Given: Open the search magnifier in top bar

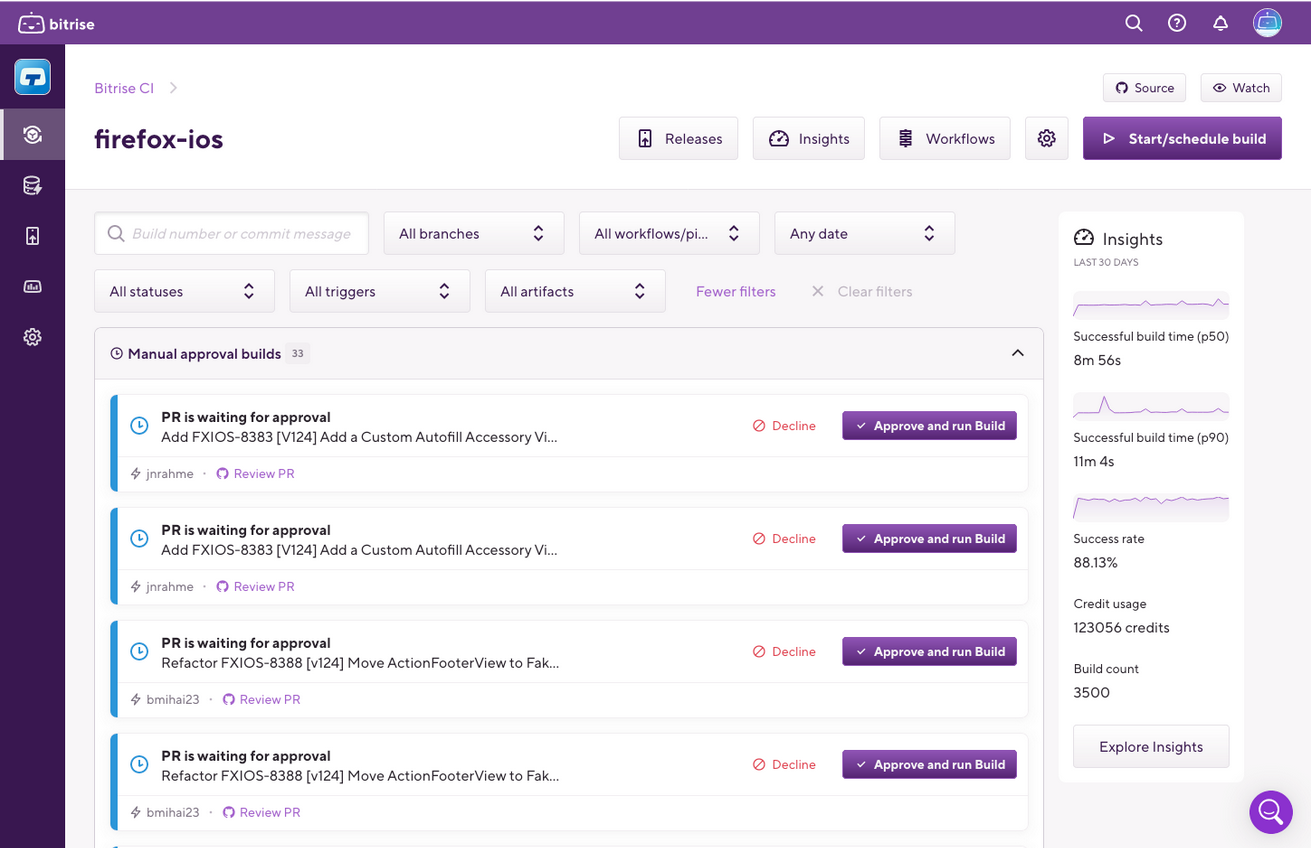Looking at the screenshot, I should 1133,22.
